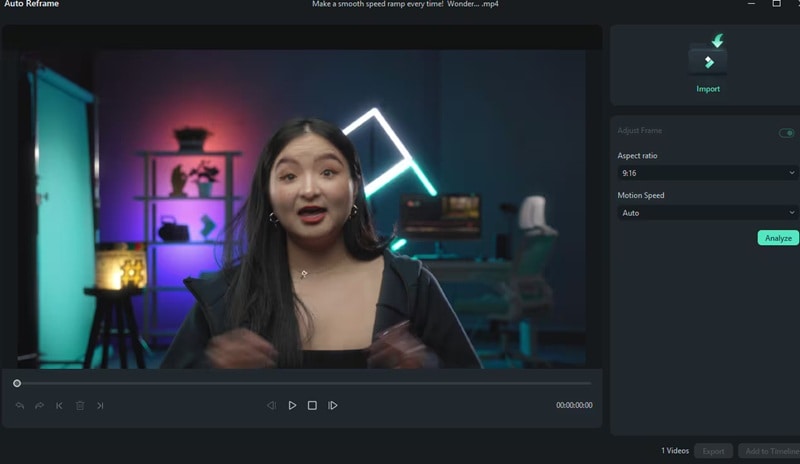800x464 pixels.
Task: Click the trash delete icon
Action: click(x=80, y=406)
